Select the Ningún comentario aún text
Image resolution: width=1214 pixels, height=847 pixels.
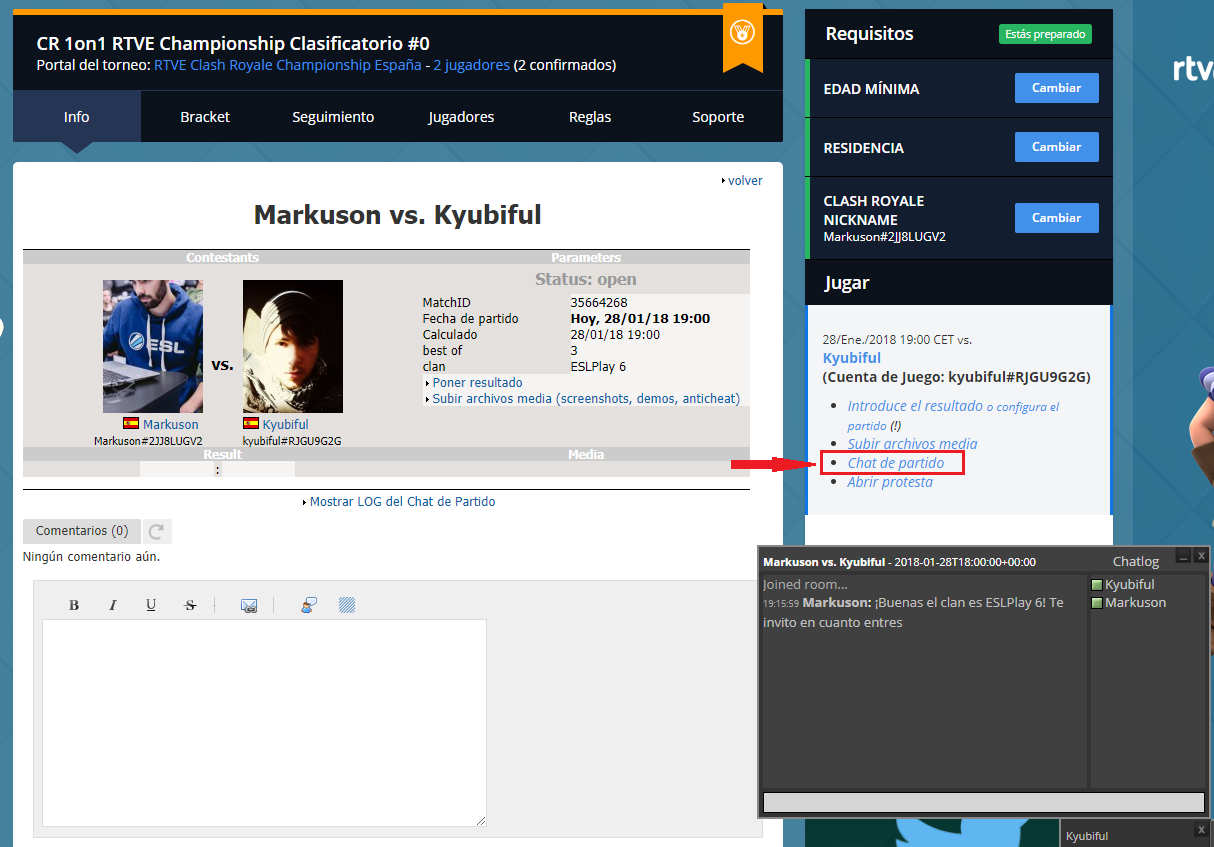click(91, 557)
